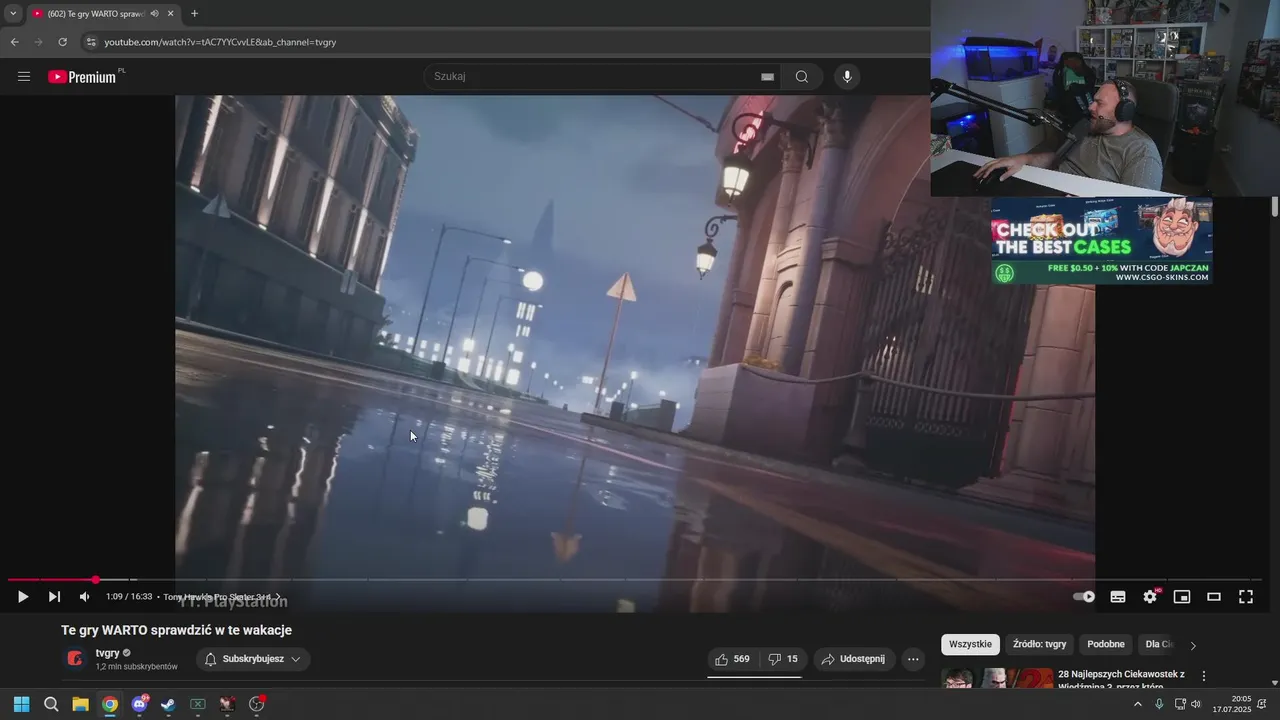
Task: Open a new browser tab
Action: coord(194,14)
